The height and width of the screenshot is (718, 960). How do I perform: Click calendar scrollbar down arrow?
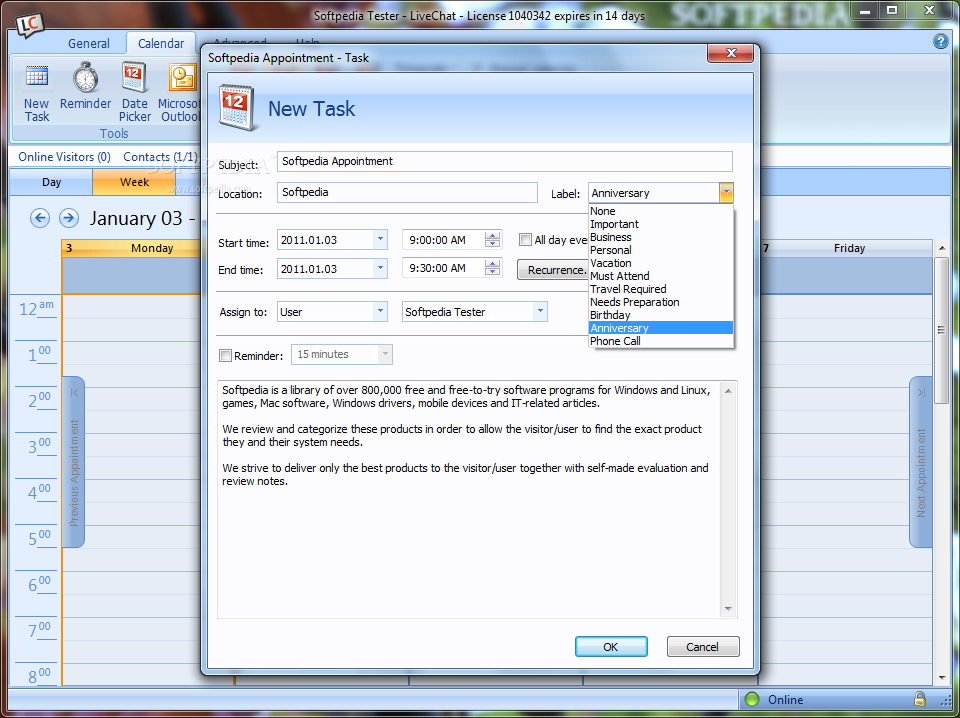(x=942, y=678)
